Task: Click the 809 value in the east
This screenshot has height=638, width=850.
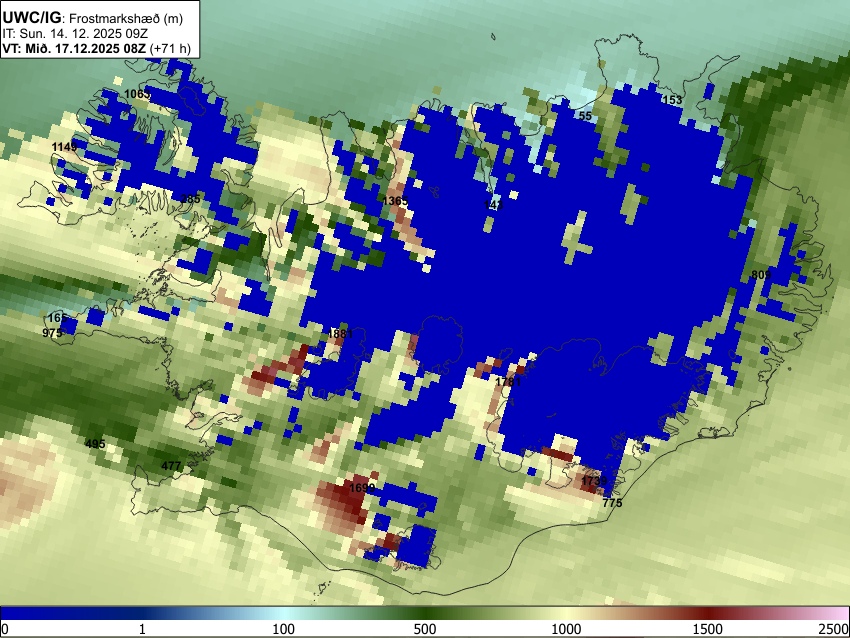Action: coord(761,275)
